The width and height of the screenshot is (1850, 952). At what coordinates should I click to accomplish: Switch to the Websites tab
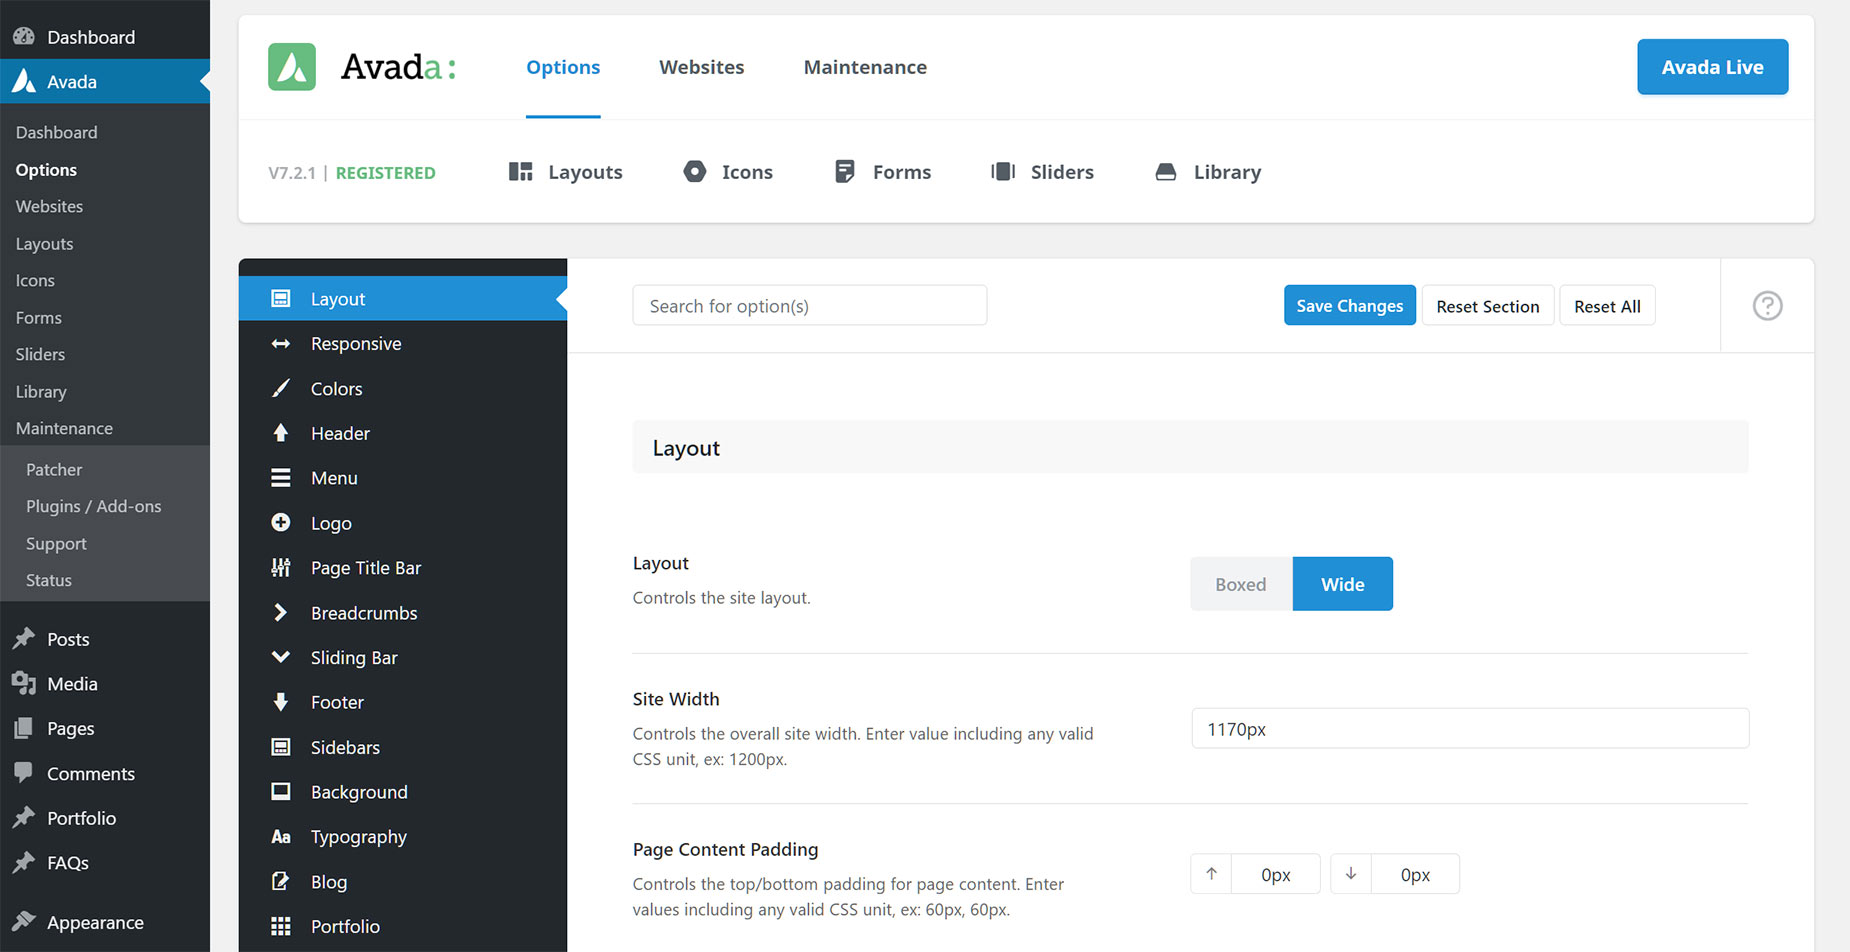click(702, 67)
